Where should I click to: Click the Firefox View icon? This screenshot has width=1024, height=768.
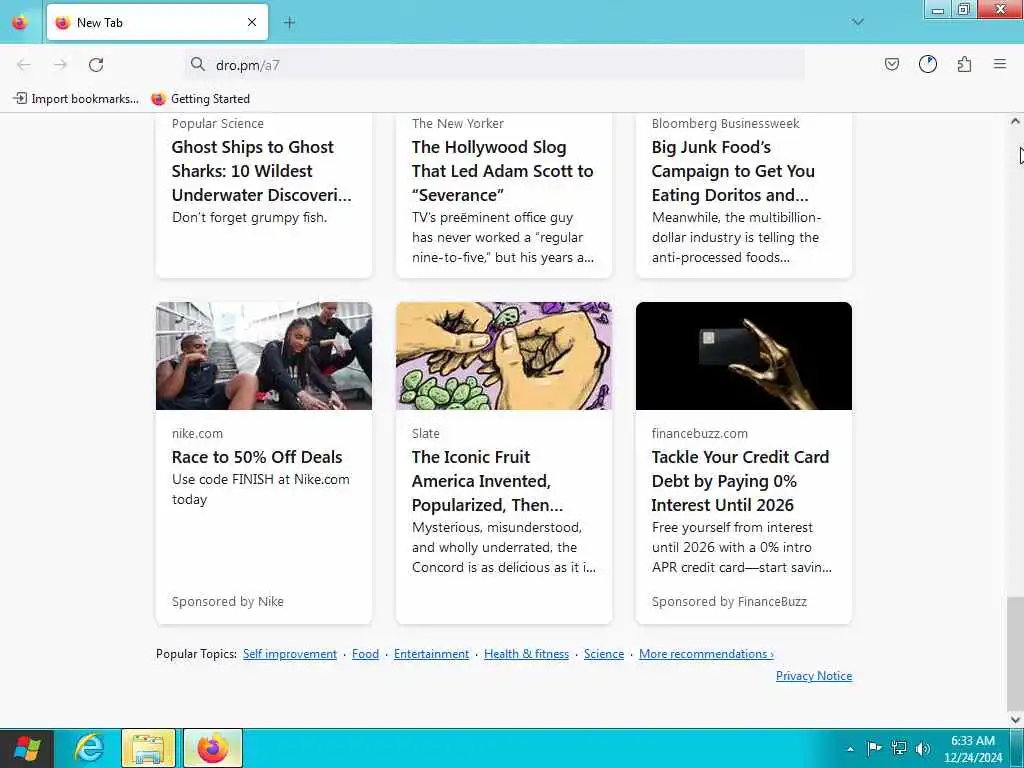[x=20, y=22]
